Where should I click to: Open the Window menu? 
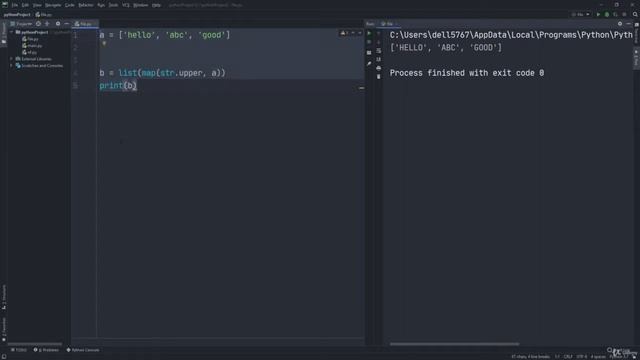(141, 5)
